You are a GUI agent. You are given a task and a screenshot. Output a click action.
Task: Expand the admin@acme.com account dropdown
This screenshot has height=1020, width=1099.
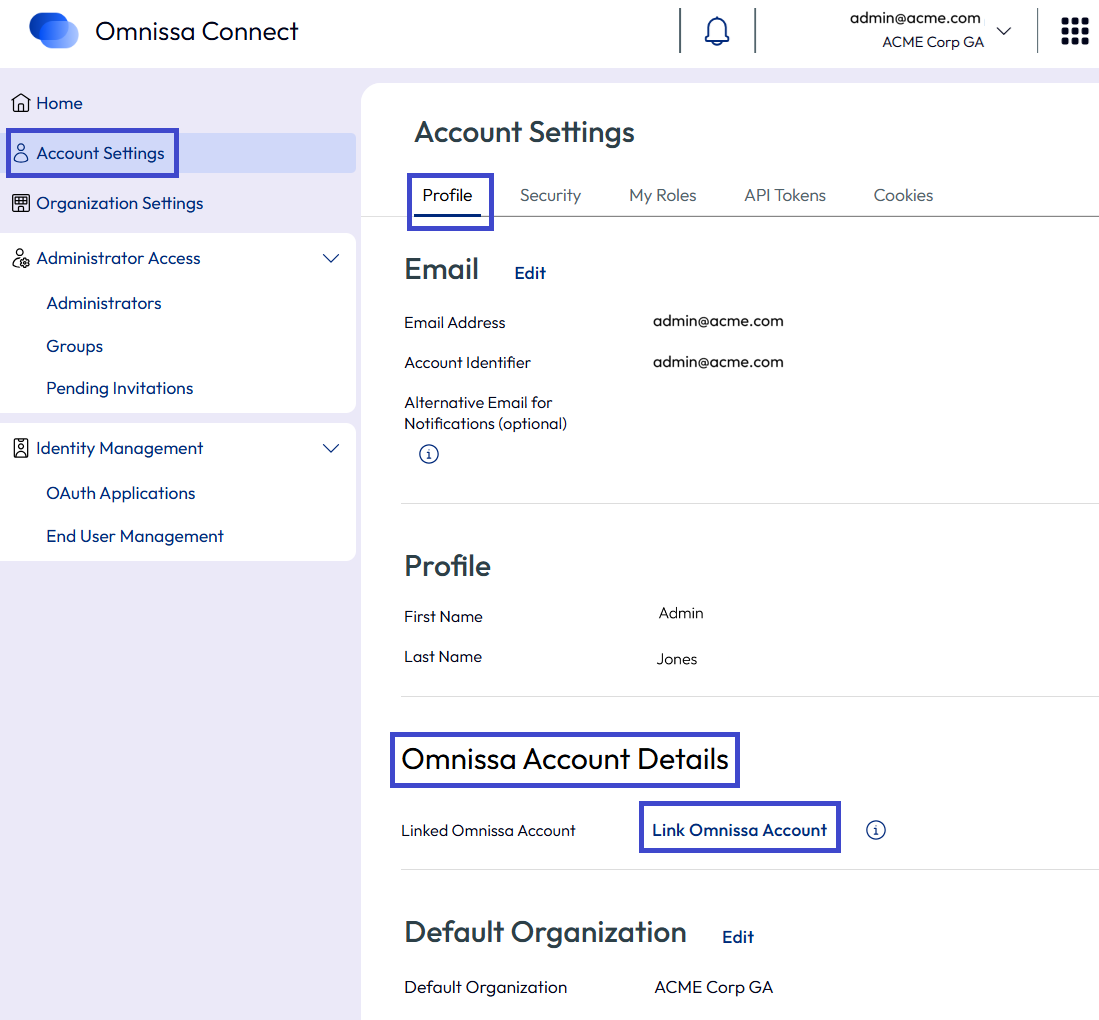(x=1004, y=31)
